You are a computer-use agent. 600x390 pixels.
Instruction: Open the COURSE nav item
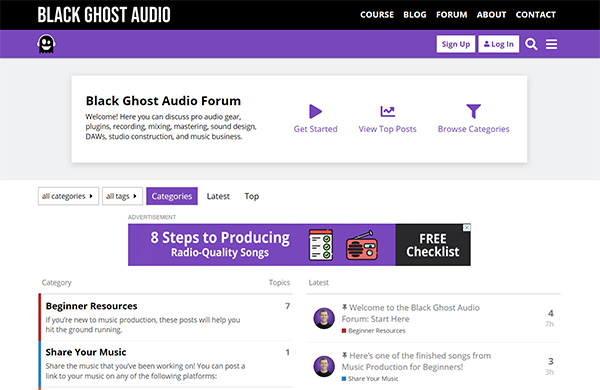click(x=377, y=15)
